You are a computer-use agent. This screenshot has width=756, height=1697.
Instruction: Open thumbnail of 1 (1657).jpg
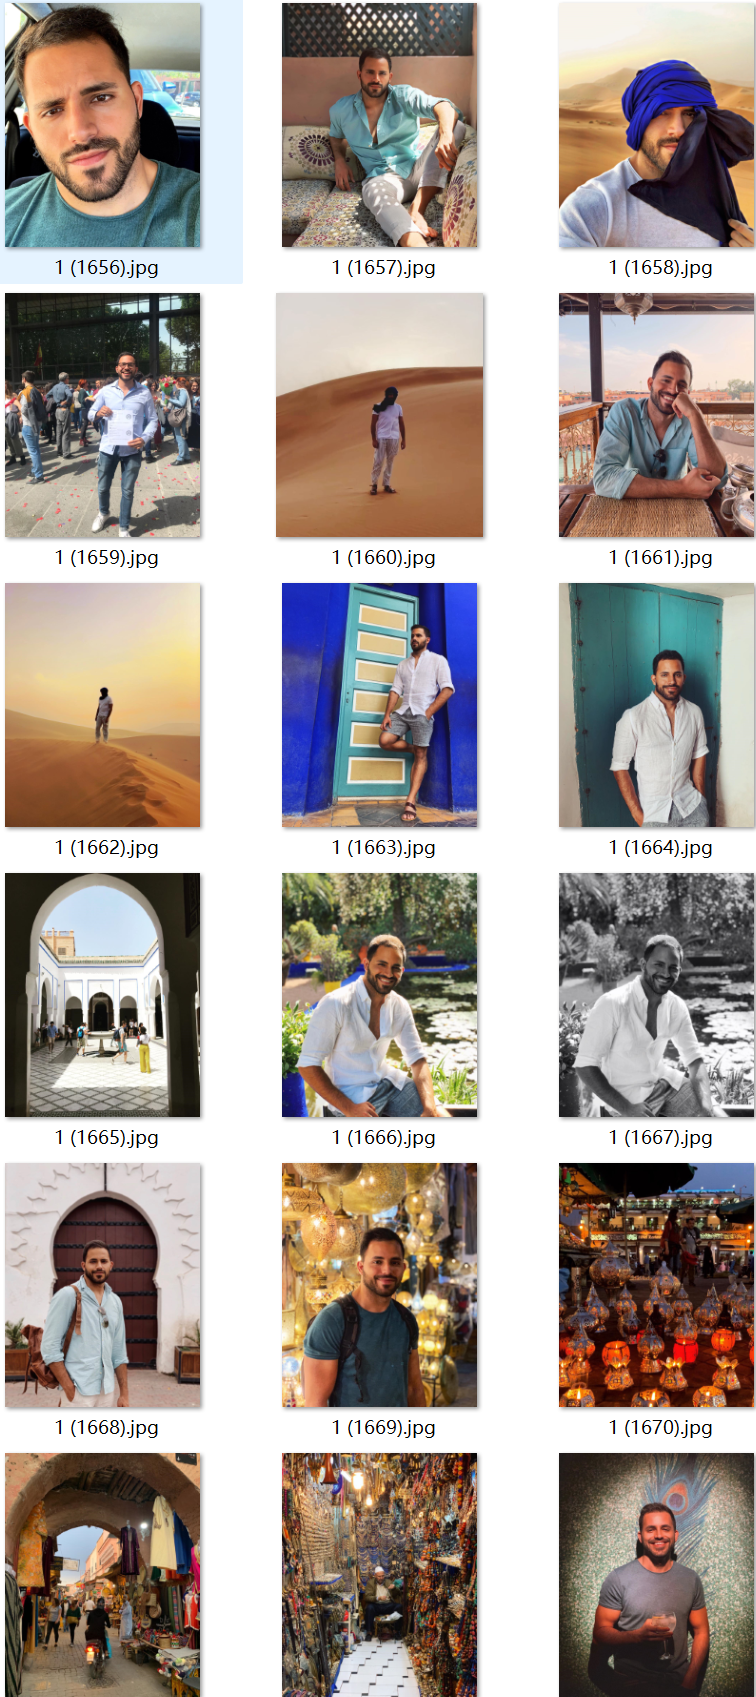380,125
